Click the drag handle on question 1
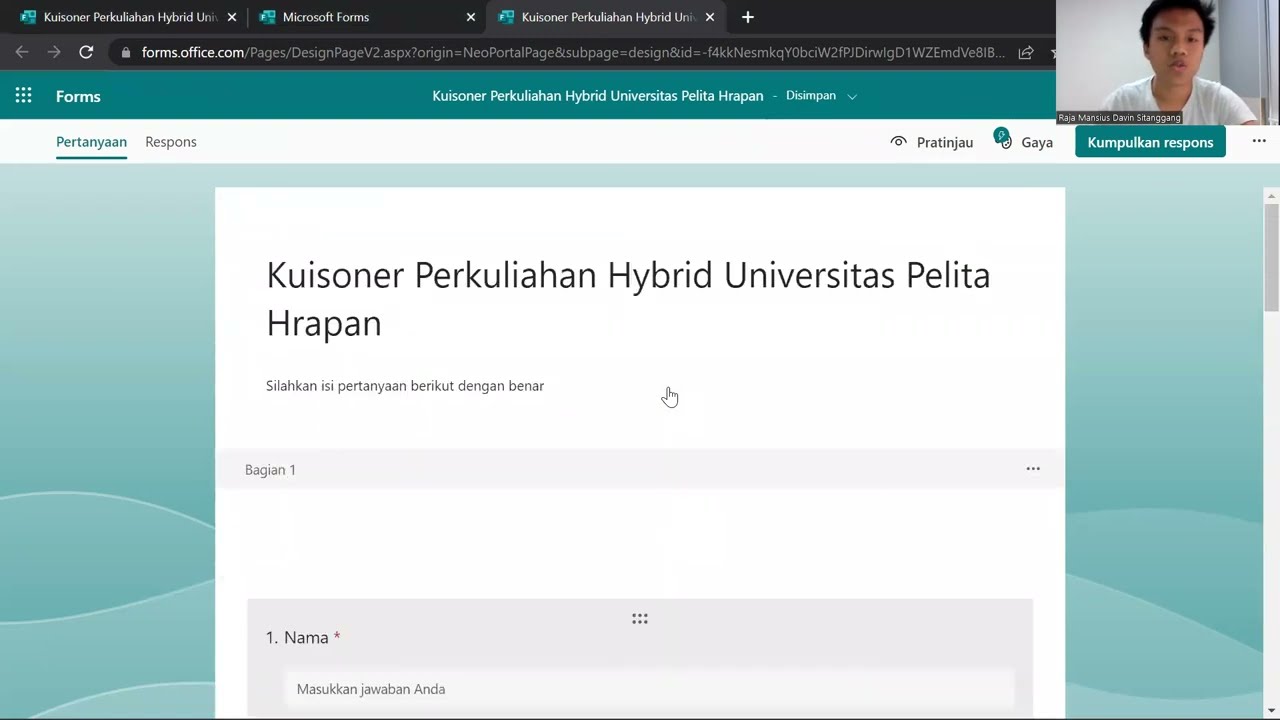Viewport: 1280px width, 720px height. (x=640, y=619)
